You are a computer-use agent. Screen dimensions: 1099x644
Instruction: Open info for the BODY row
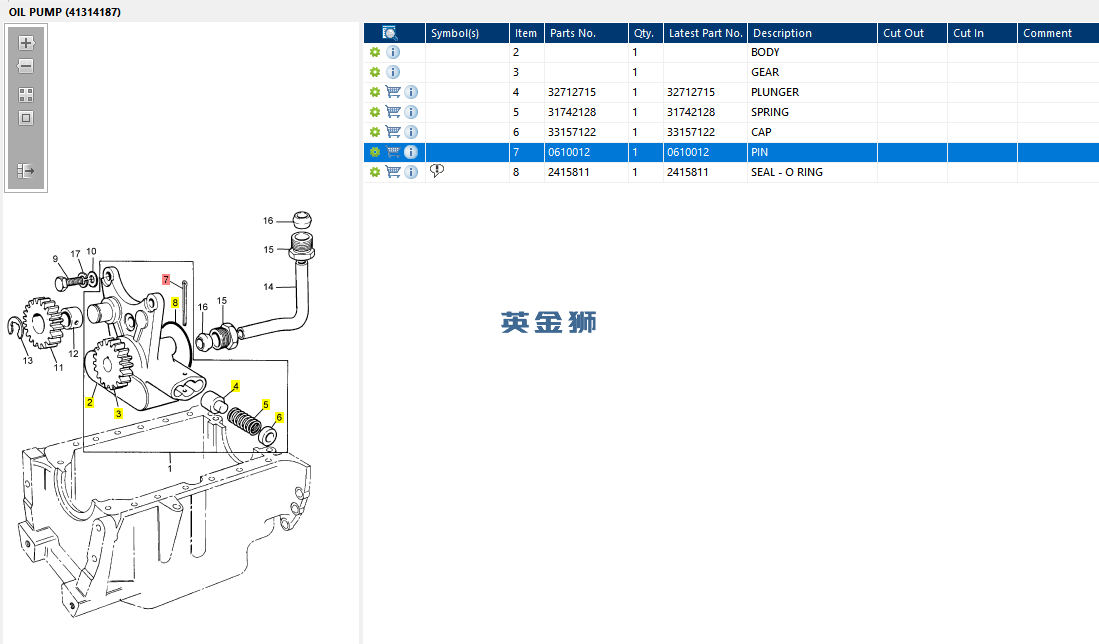click(393, 53)
